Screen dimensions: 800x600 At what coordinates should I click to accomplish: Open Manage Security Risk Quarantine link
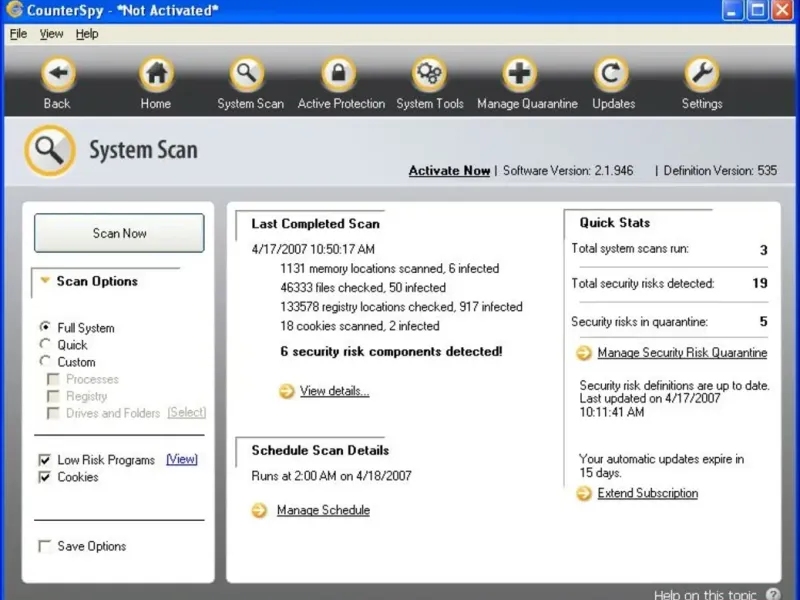(682, 353)
